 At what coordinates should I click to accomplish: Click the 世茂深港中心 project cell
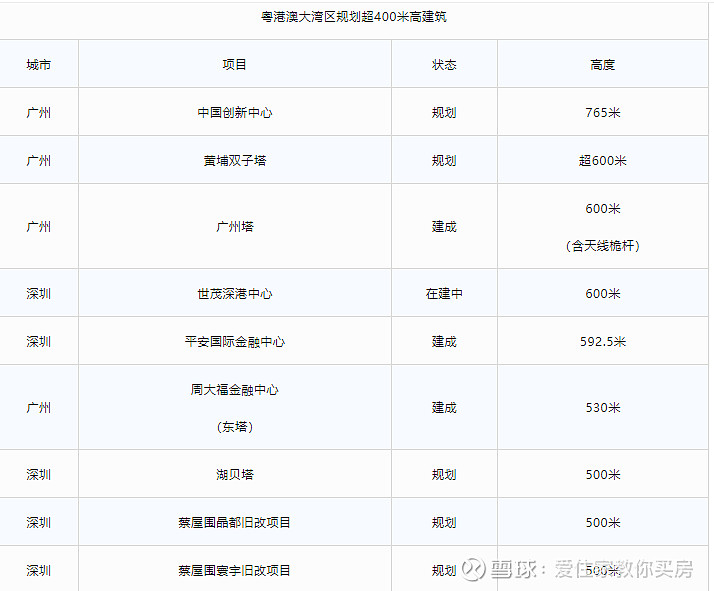(x=235, y=294)
